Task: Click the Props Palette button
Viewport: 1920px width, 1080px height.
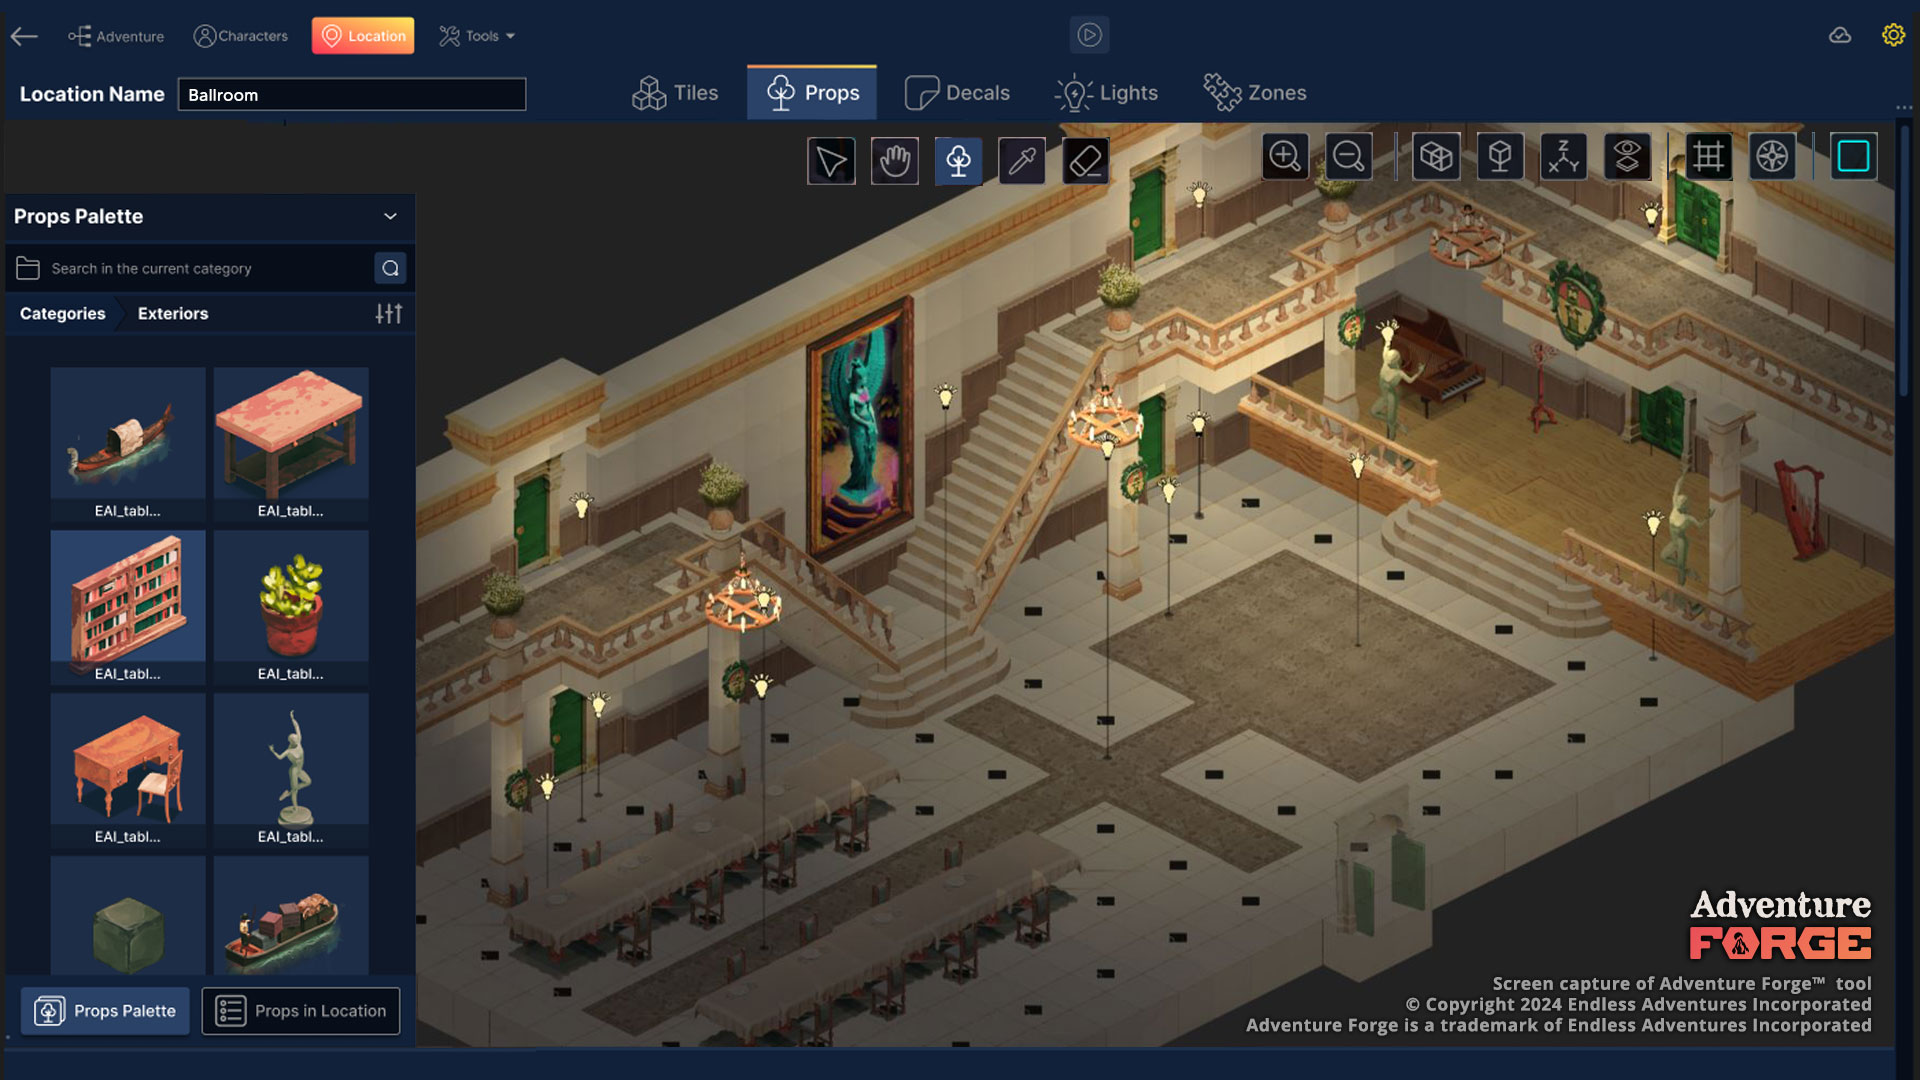Action: (x=105, y=1011)
